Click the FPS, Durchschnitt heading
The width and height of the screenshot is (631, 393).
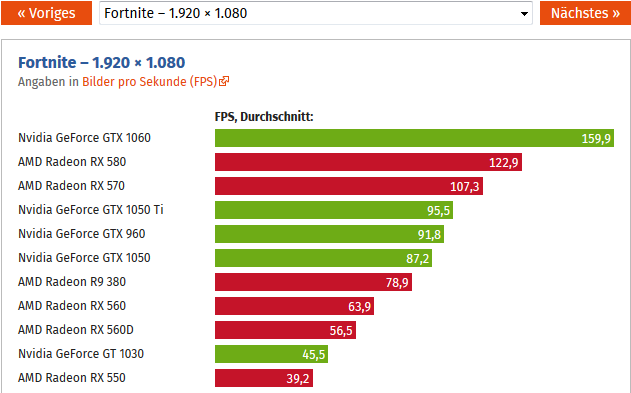tap(264, 117)
